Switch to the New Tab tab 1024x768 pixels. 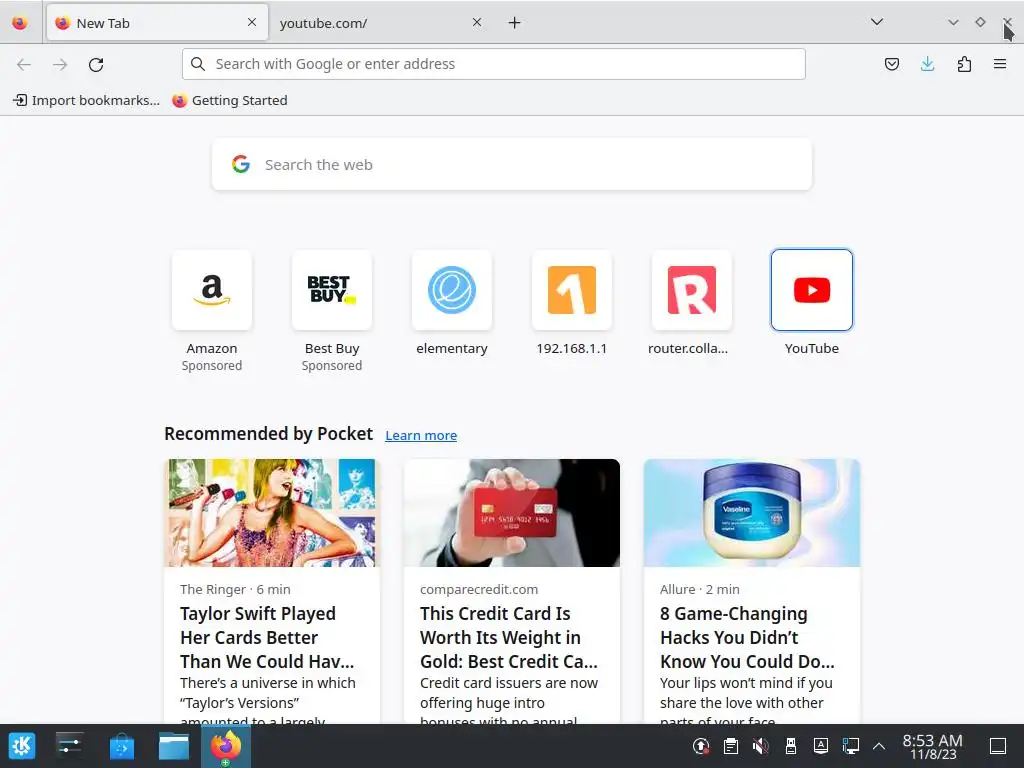tap(157, 23)
